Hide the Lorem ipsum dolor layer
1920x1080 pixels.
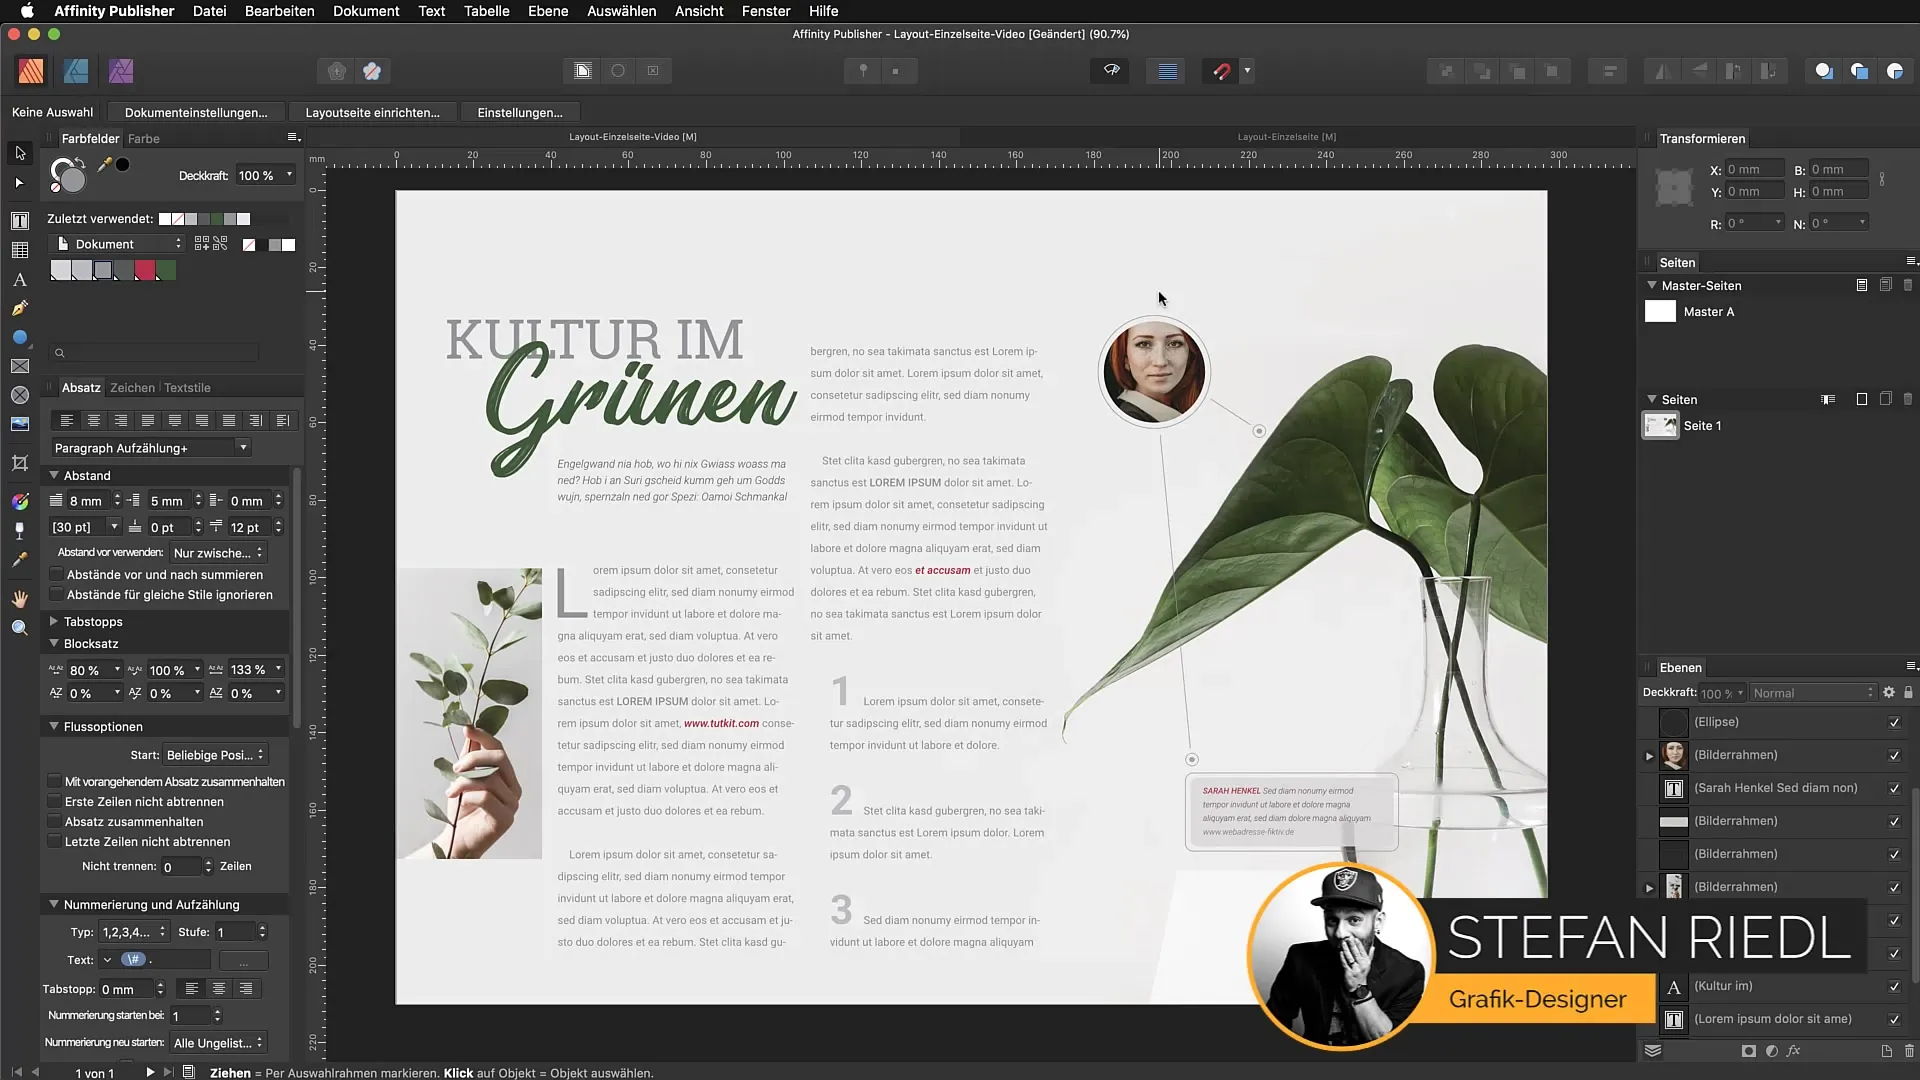(1894, 1019)
